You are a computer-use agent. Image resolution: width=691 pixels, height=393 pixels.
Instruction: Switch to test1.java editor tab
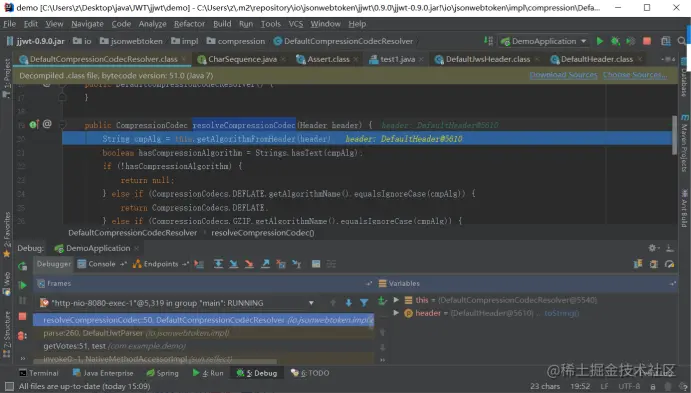(398, 59)
